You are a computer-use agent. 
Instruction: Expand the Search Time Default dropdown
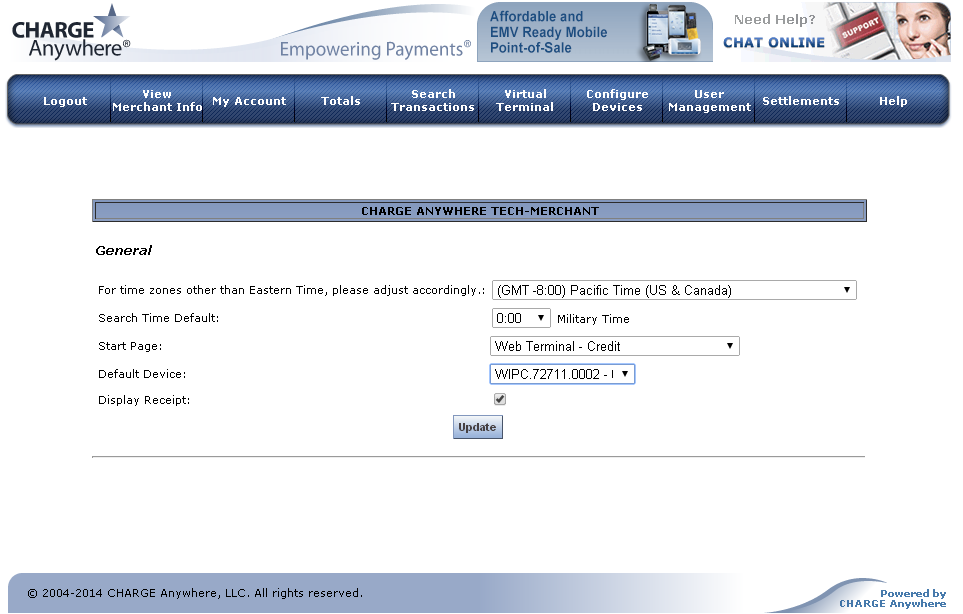pos(521,319)
